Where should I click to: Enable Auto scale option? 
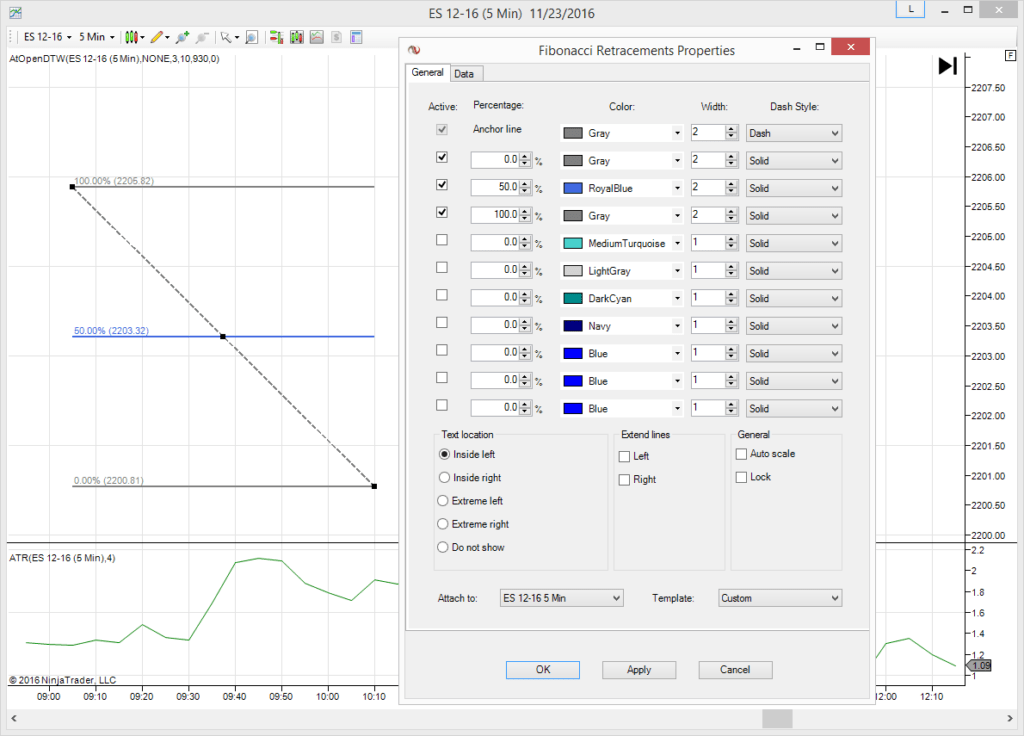(741, 454)
